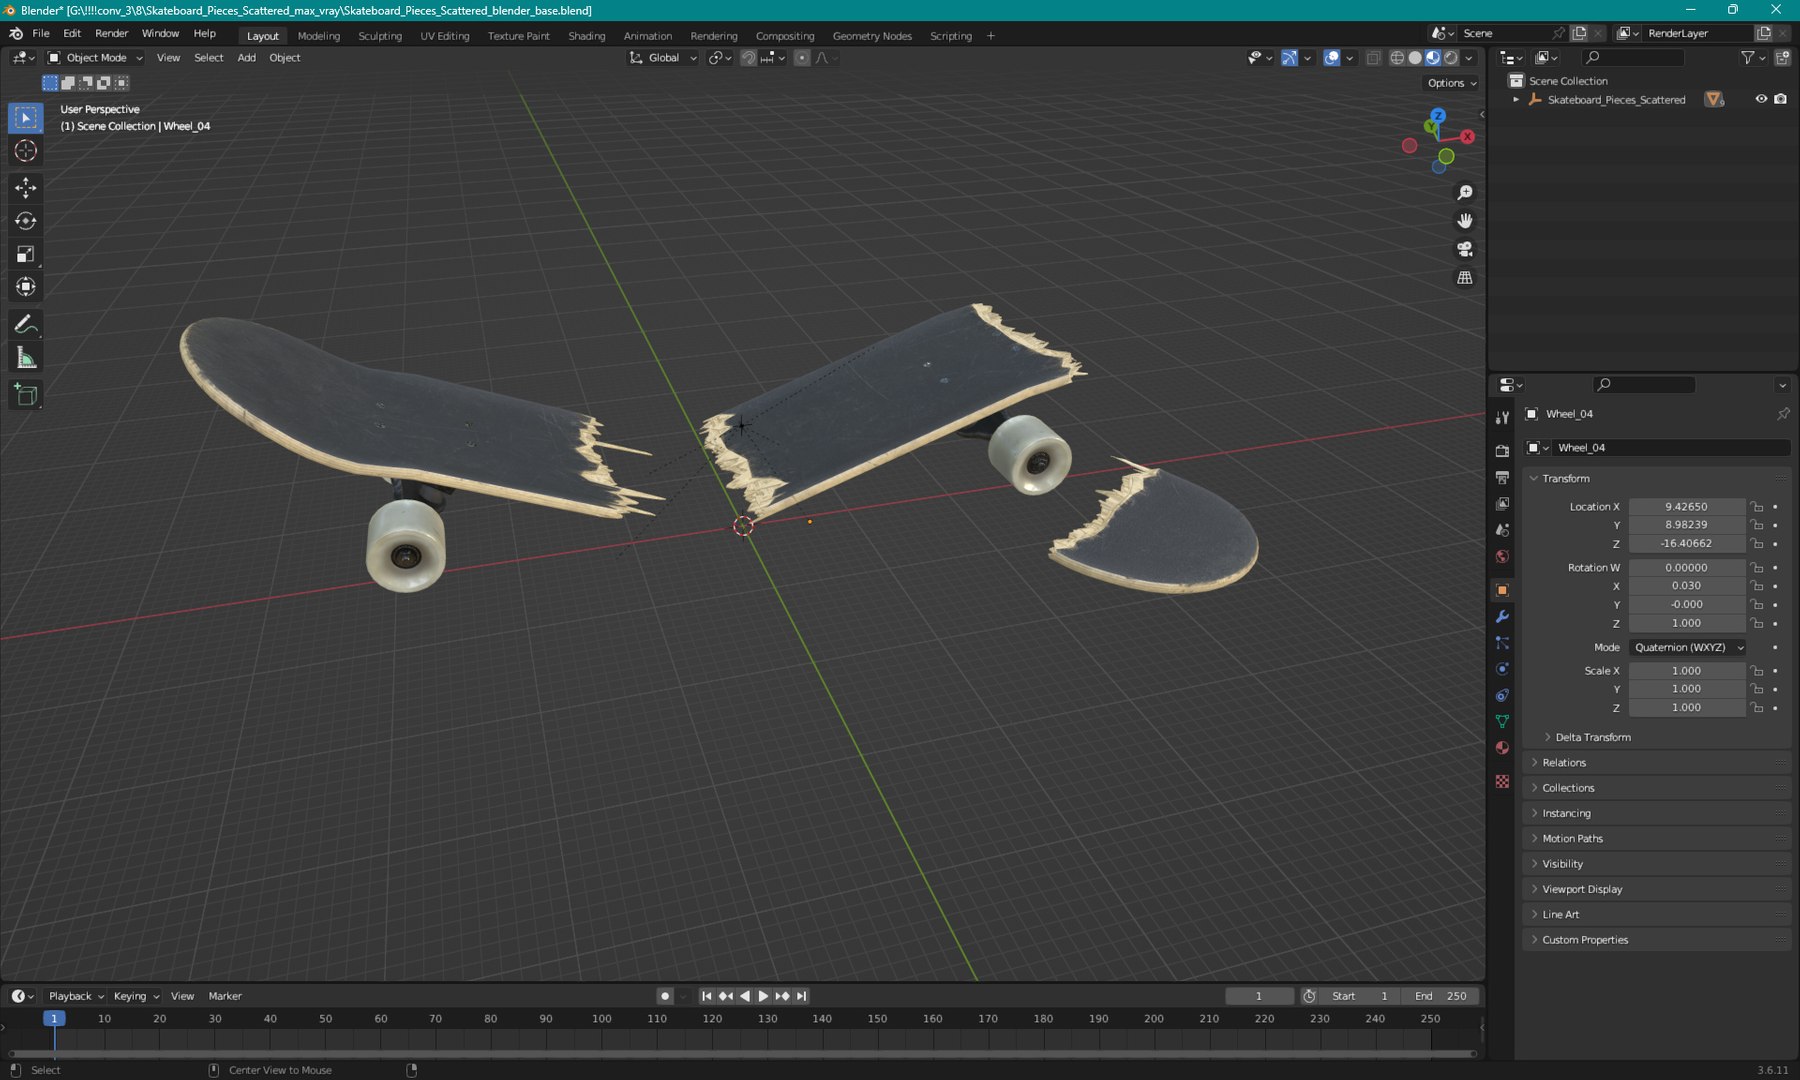
Task: Play the animation
Action: click(763, 996)
